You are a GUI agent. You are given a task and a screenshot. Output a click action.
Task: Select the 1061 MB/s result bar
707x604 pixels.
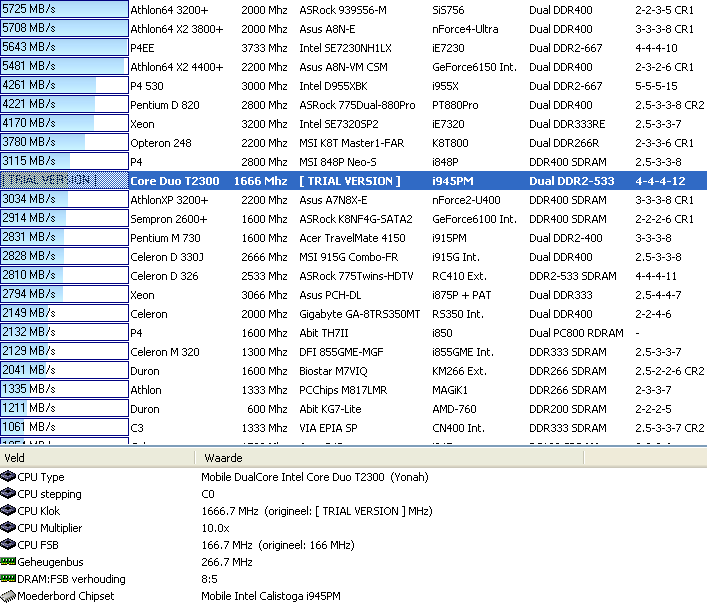64,427
